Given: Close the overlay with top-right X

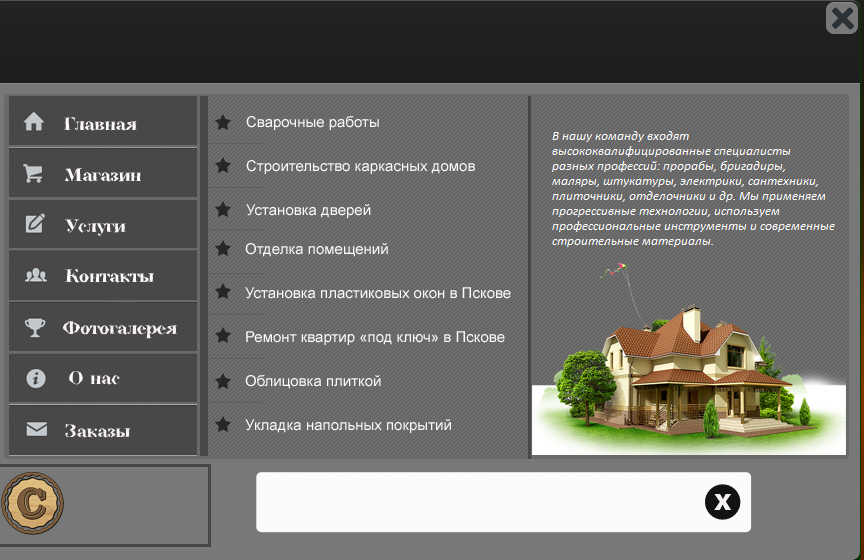Looking at the screenshot, I should 842,18.
